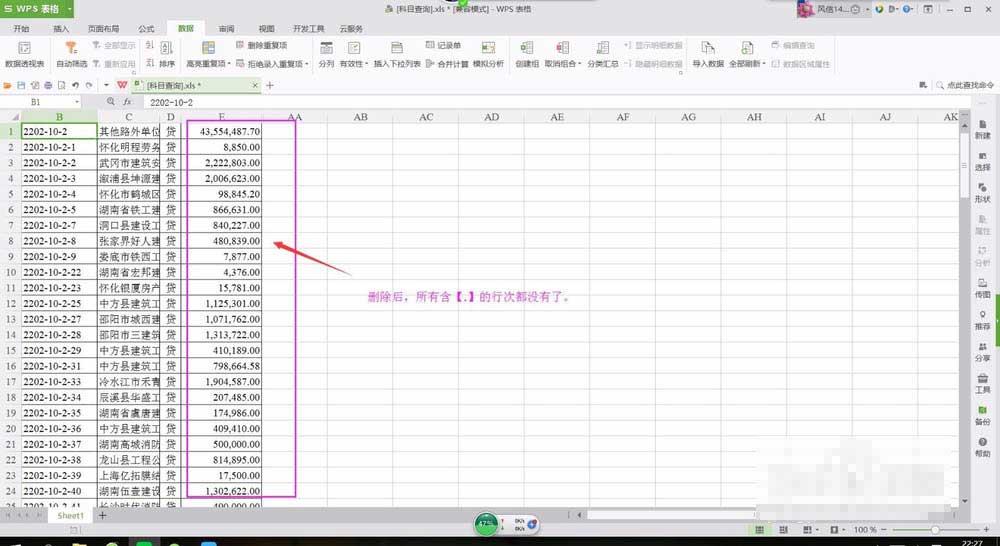Open the 数据透视表 pivot table tool
The image size is (1000, 546).
pyautogui.click(x=24, y=53)
